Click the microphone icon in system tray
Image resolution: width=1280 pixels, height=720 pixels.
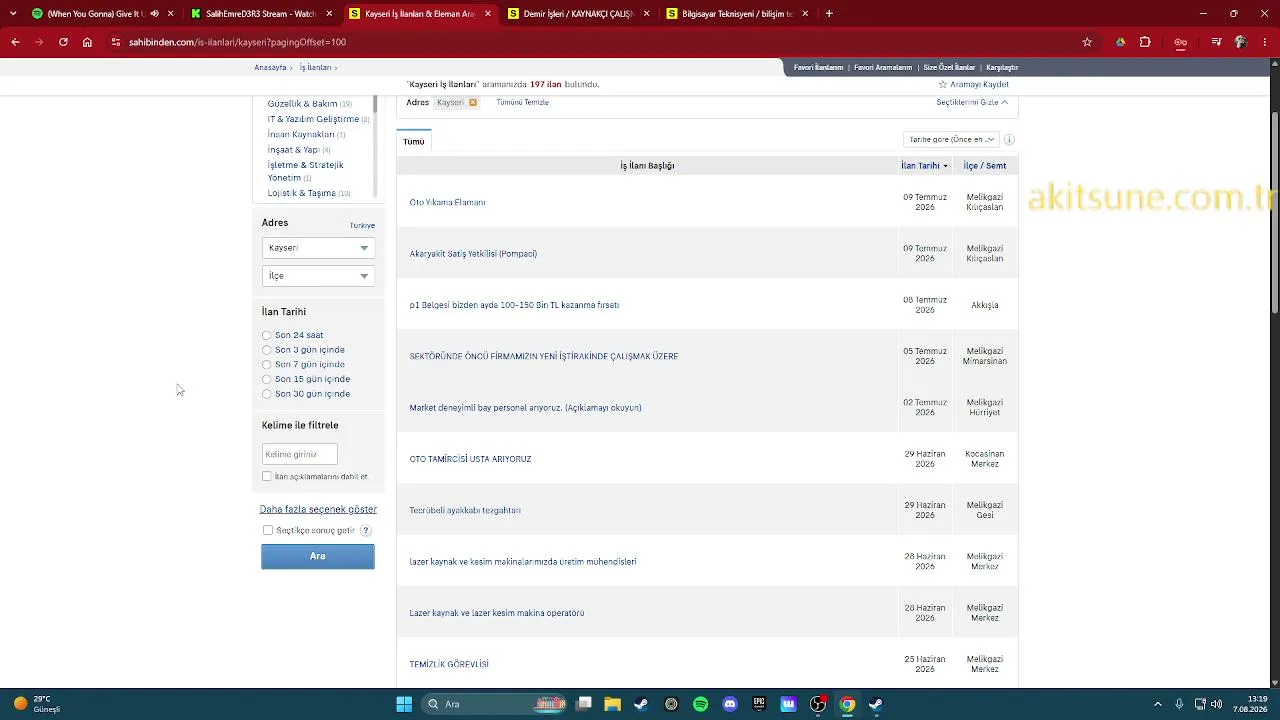tap(1179, 704)
